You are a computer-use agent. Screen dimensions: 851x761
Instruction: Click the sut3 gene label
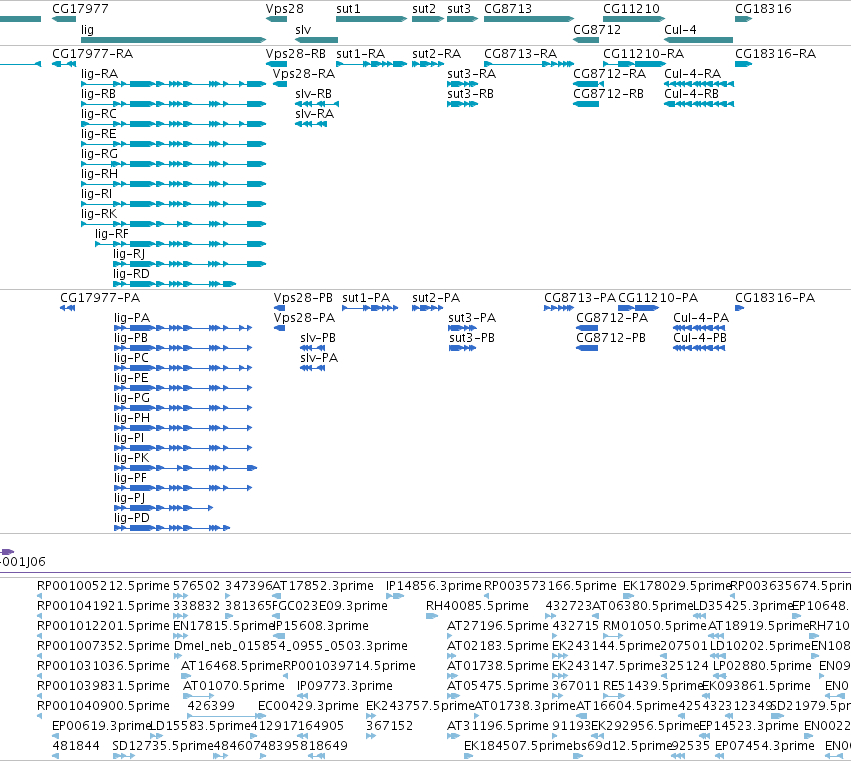pyautogui.click(x=459, y=9)
